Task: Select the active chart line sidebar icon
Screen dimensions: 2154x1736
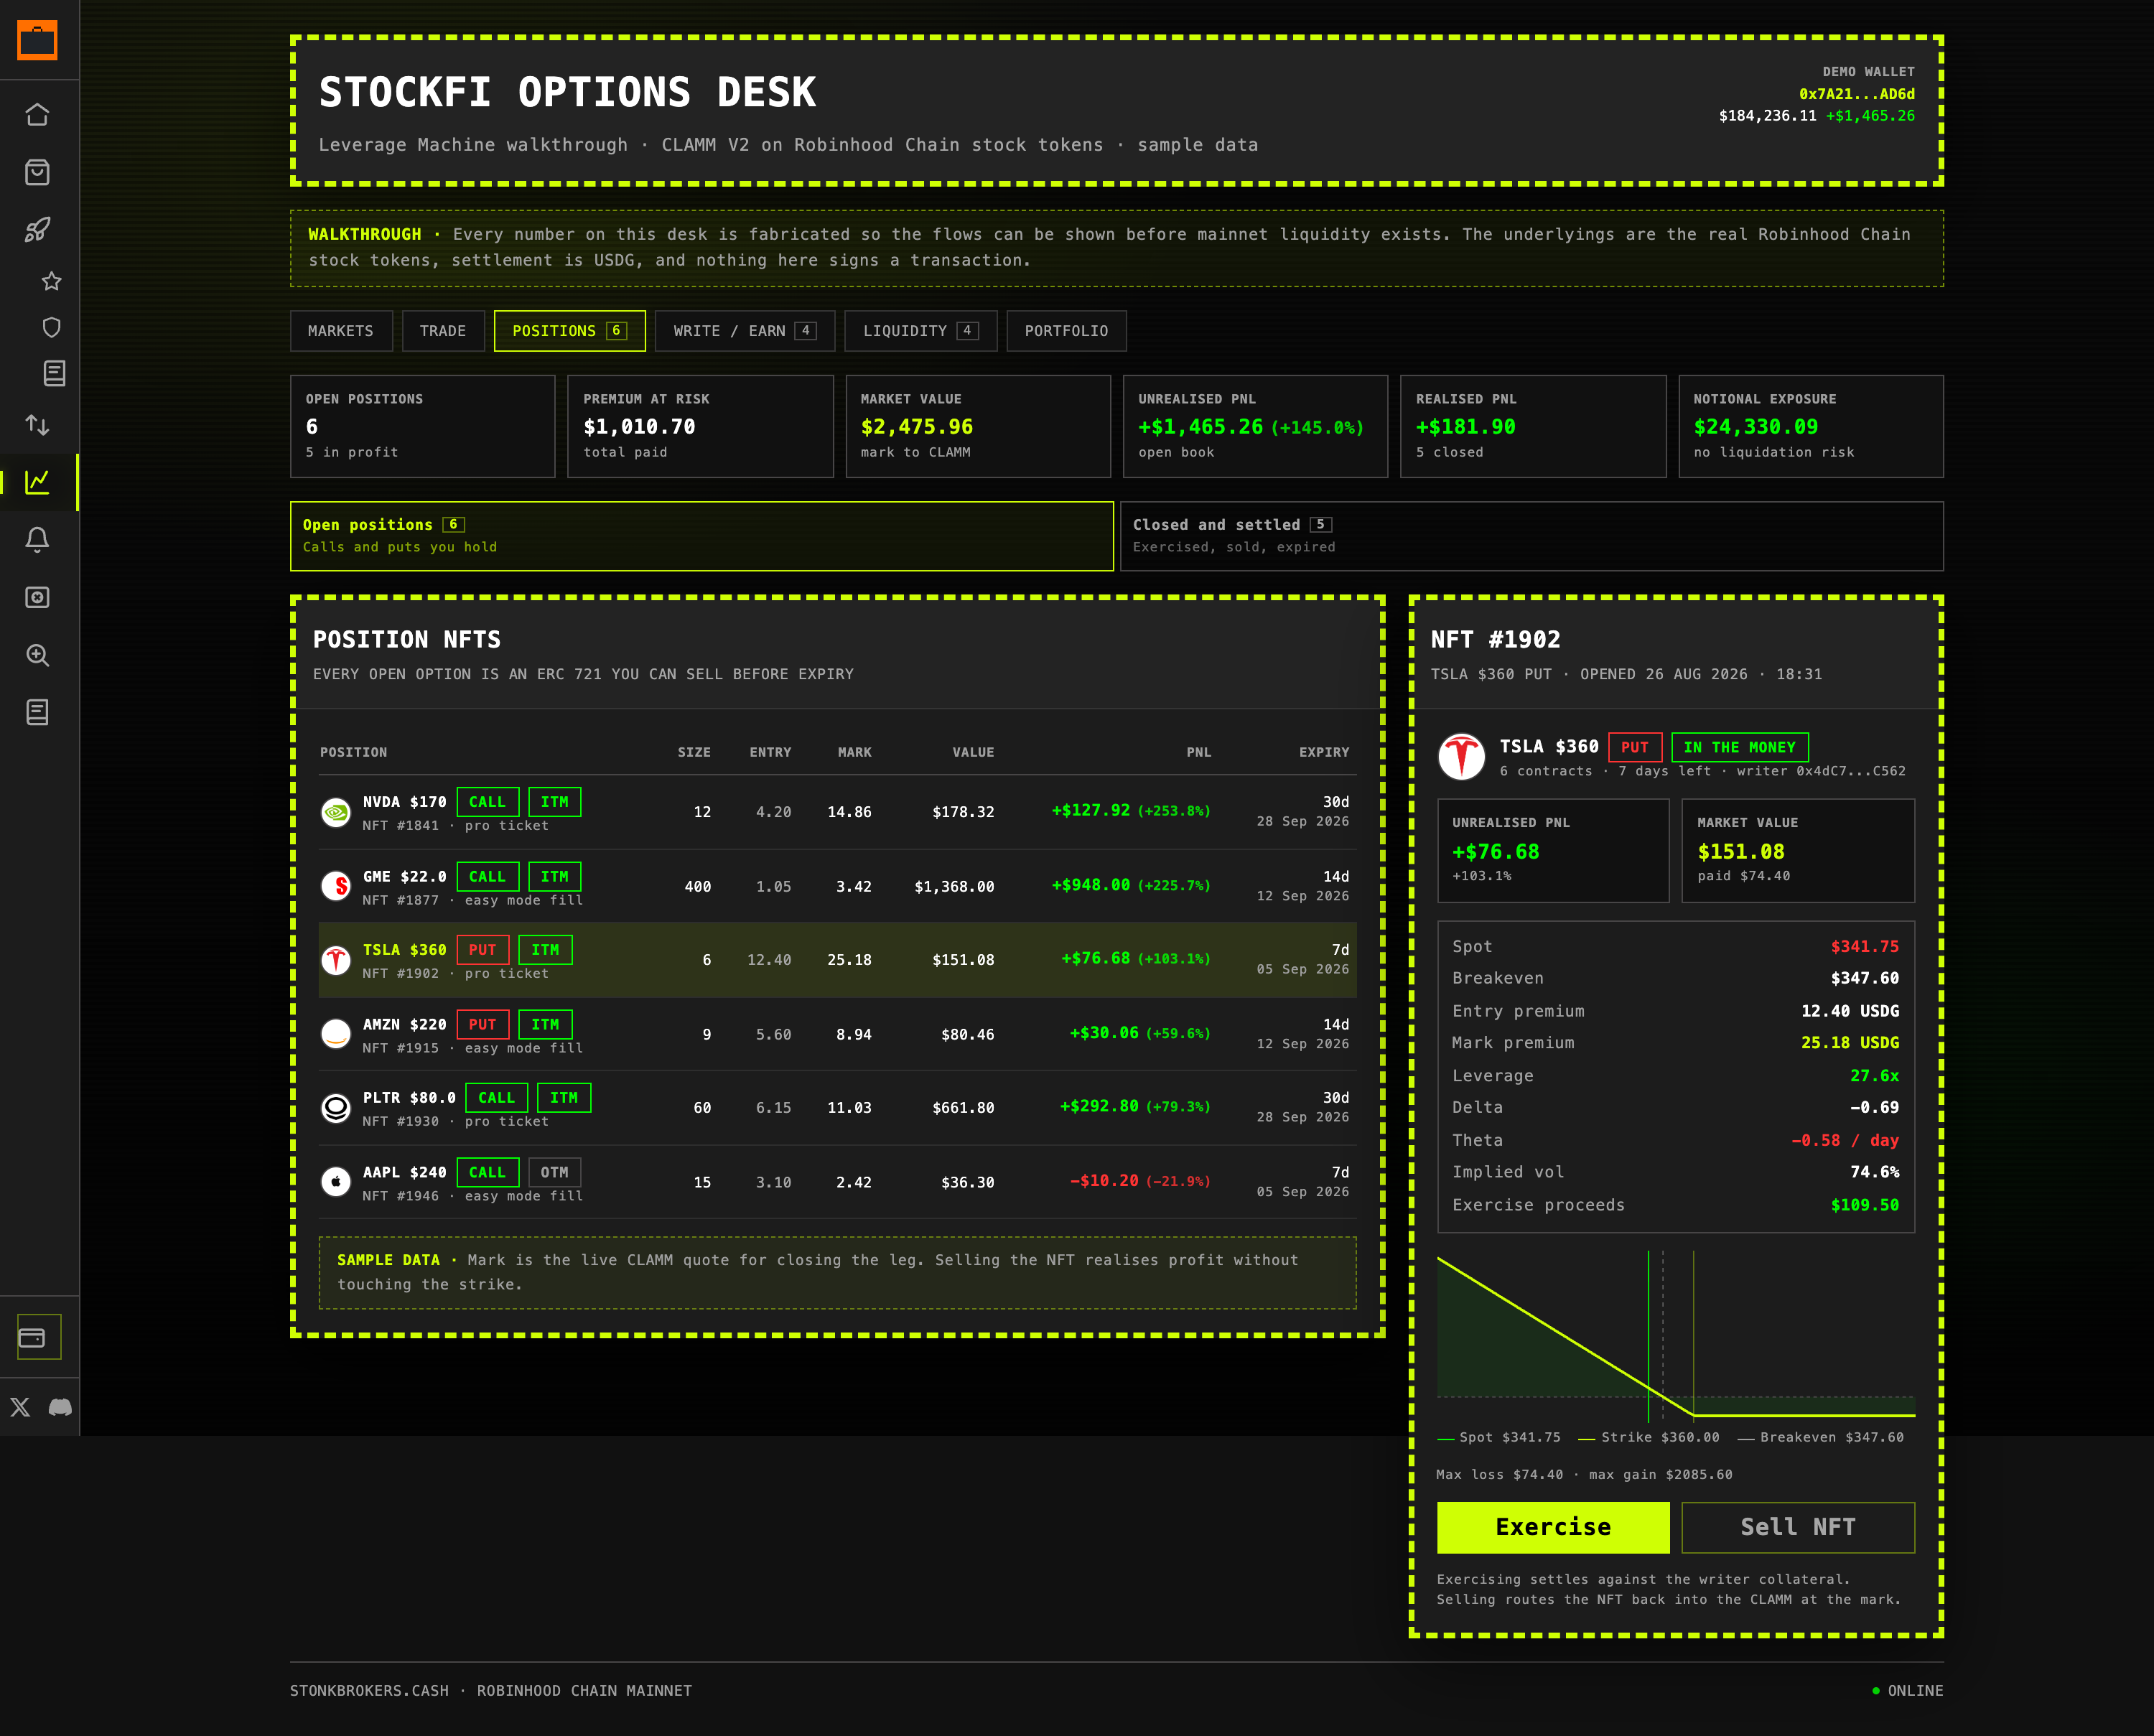Action: pos(37,482)
